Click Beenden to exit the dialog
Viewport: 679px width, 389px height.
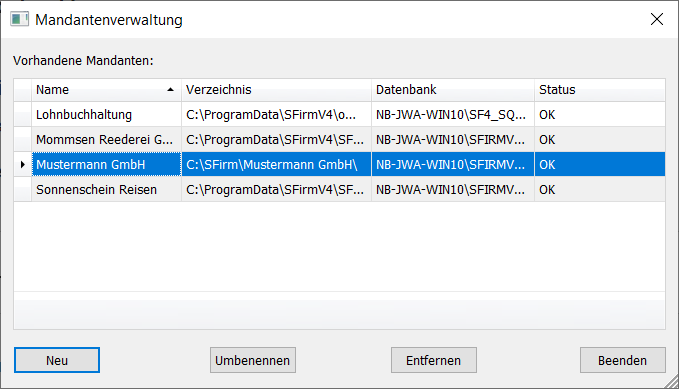coord(623,360)
